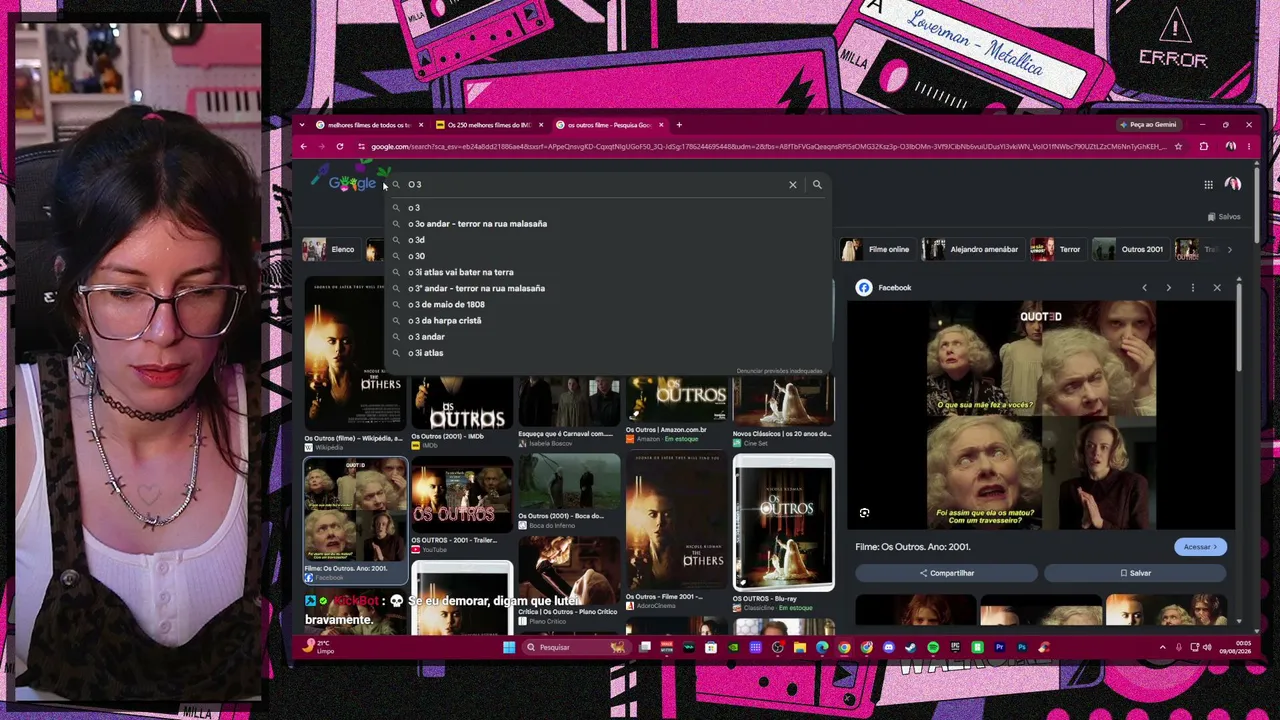Open Photoshop from the taskbar
This screenshot has width=1280, height=720.
1021,647
